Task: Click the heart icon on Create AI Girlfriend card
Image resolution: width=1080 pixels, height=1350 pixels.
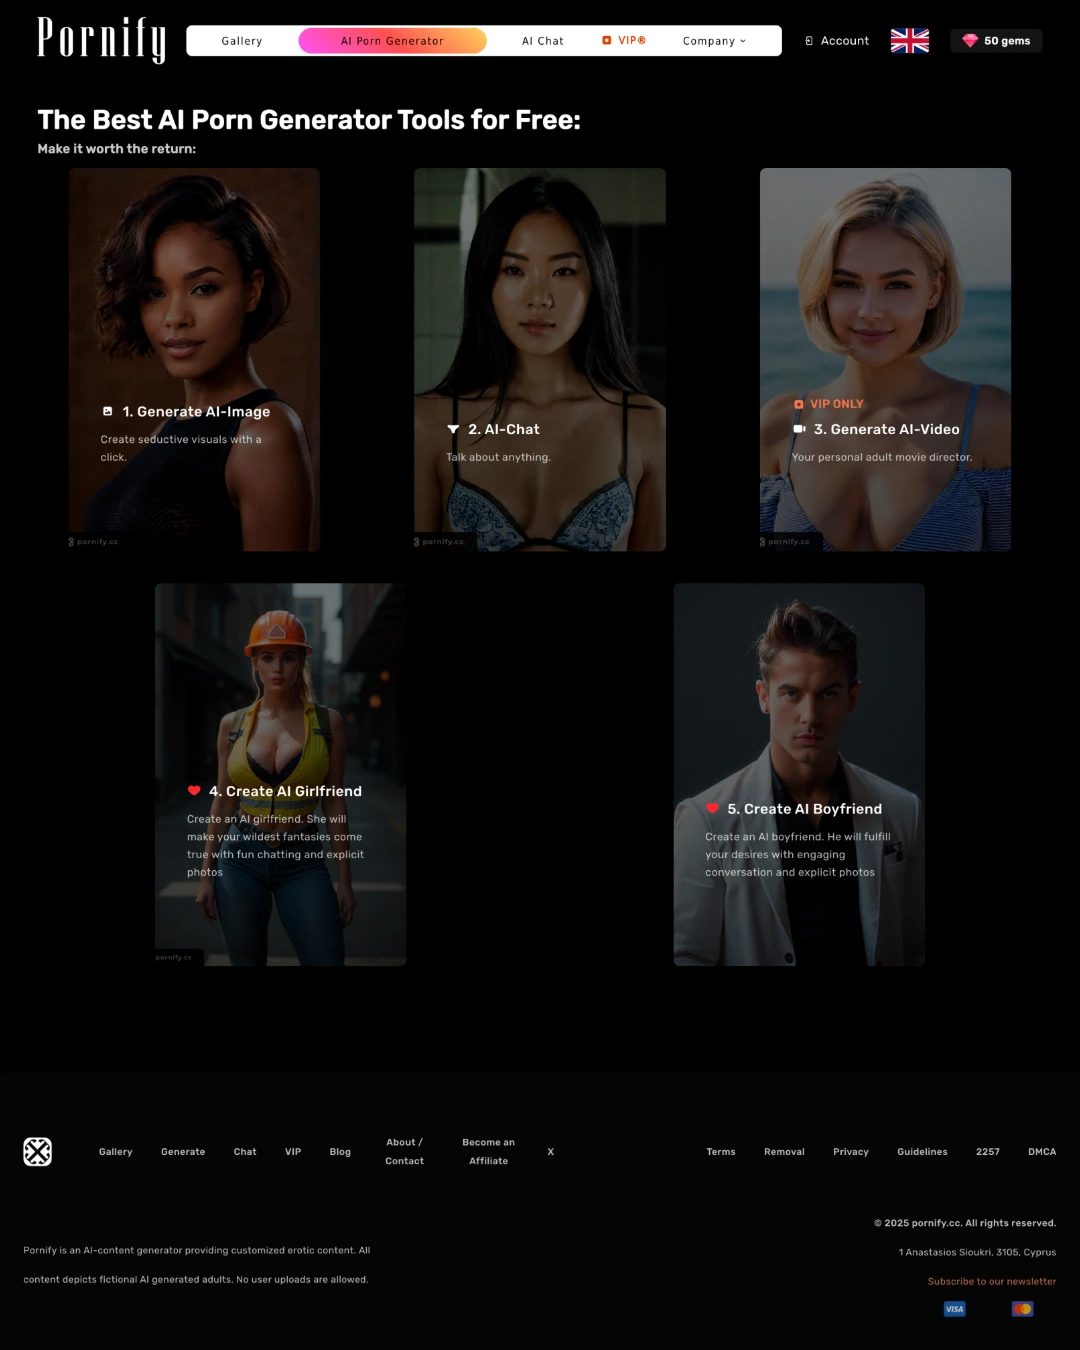Action: tap(193, 790)
